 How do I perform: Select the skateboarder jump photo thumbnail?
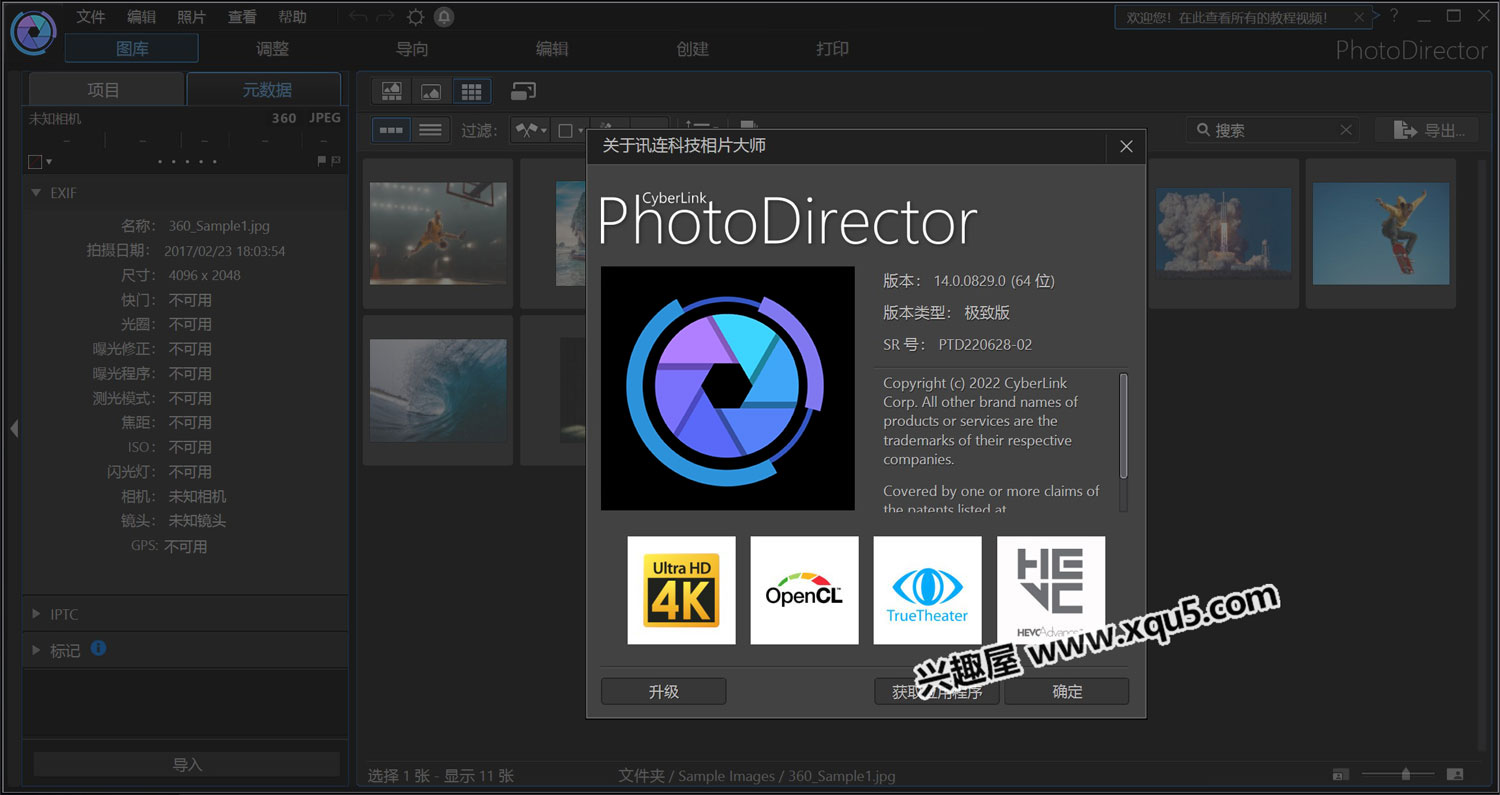(x=1381, y=233)
